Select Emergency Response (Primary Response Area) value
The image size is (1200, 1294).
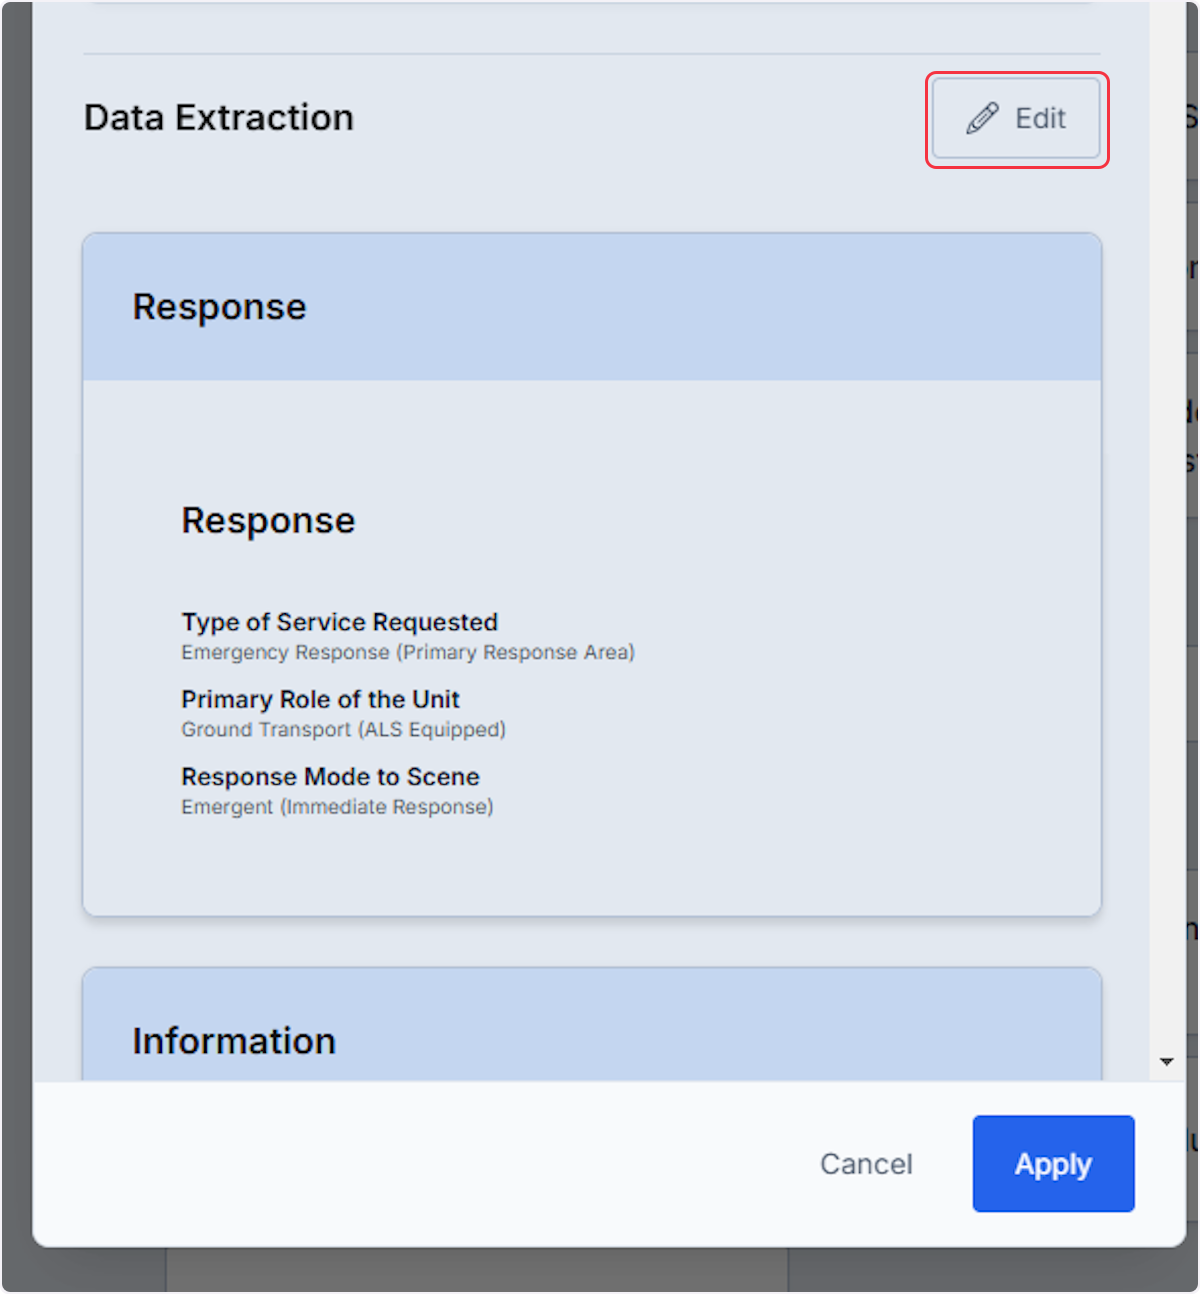point(408,652)
